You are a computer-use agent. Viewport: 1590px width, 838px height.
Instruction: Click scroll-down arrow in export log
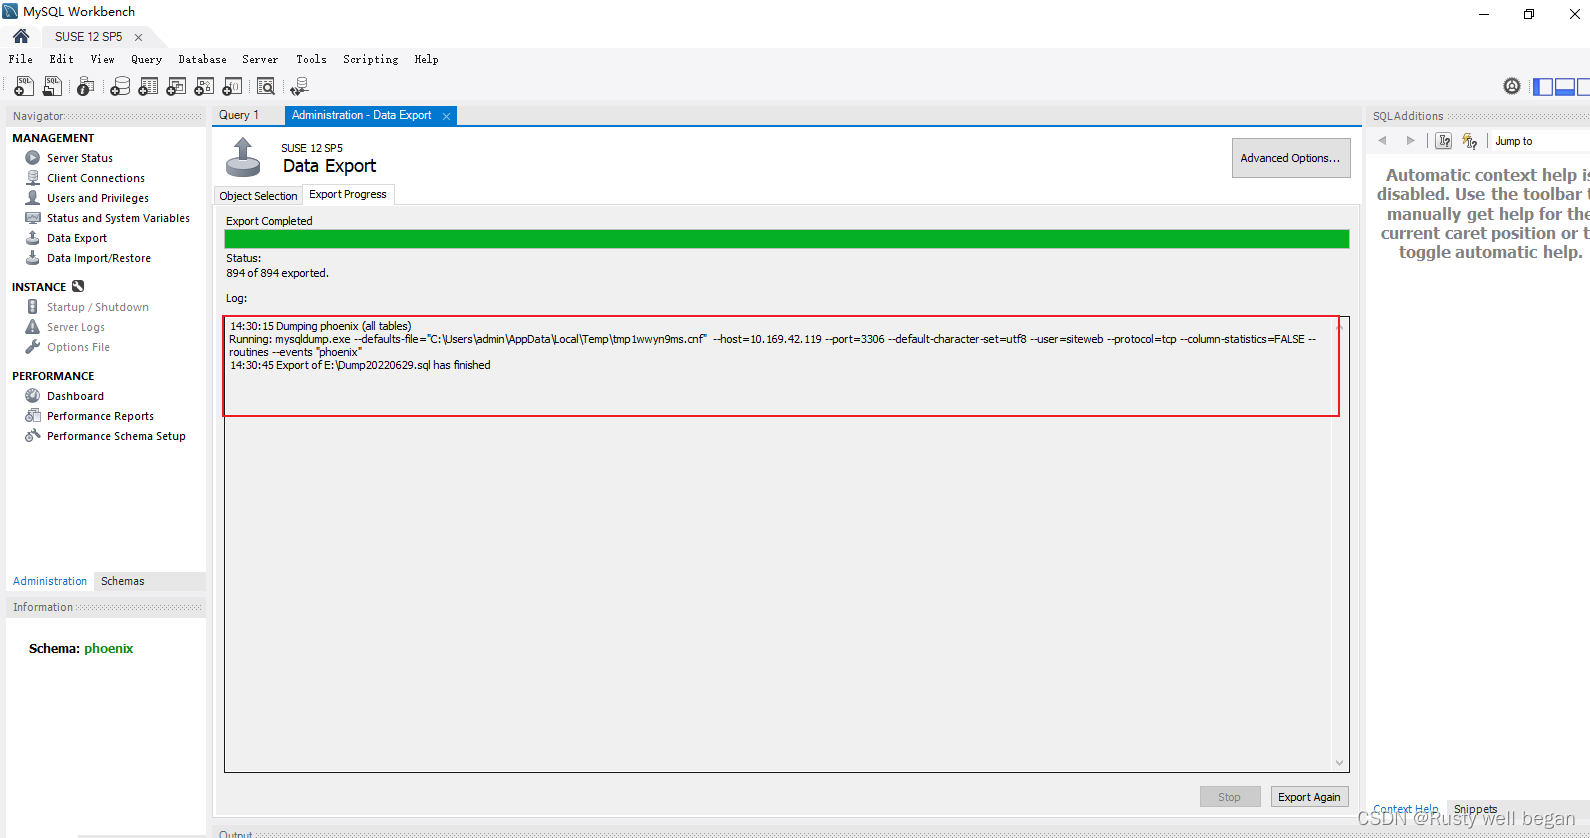pos(1340,763)
